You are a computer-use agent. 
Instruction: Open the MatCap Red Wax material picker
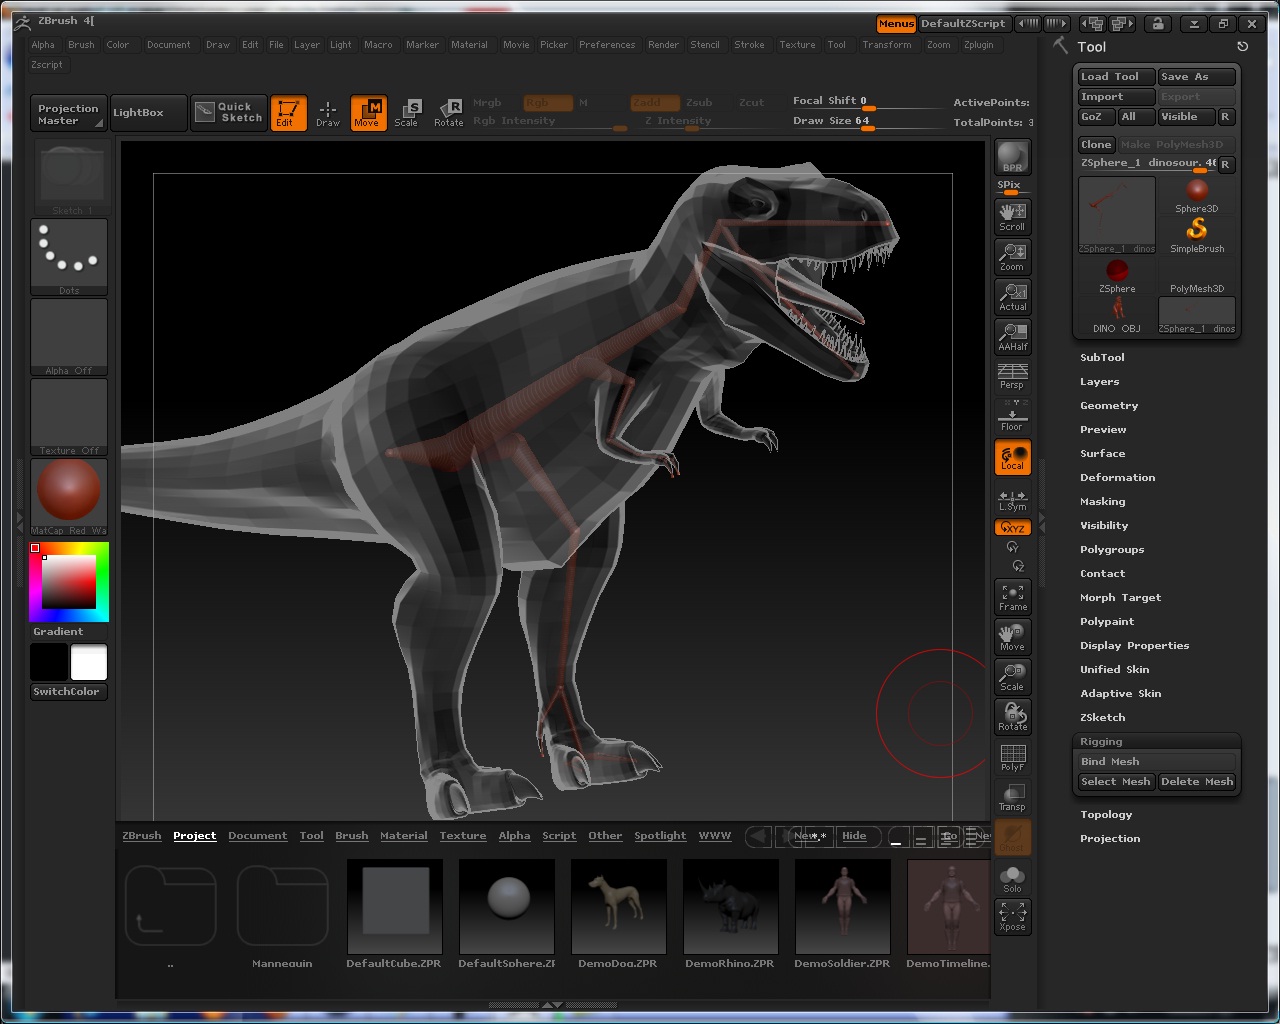click(x=69, y=497)
